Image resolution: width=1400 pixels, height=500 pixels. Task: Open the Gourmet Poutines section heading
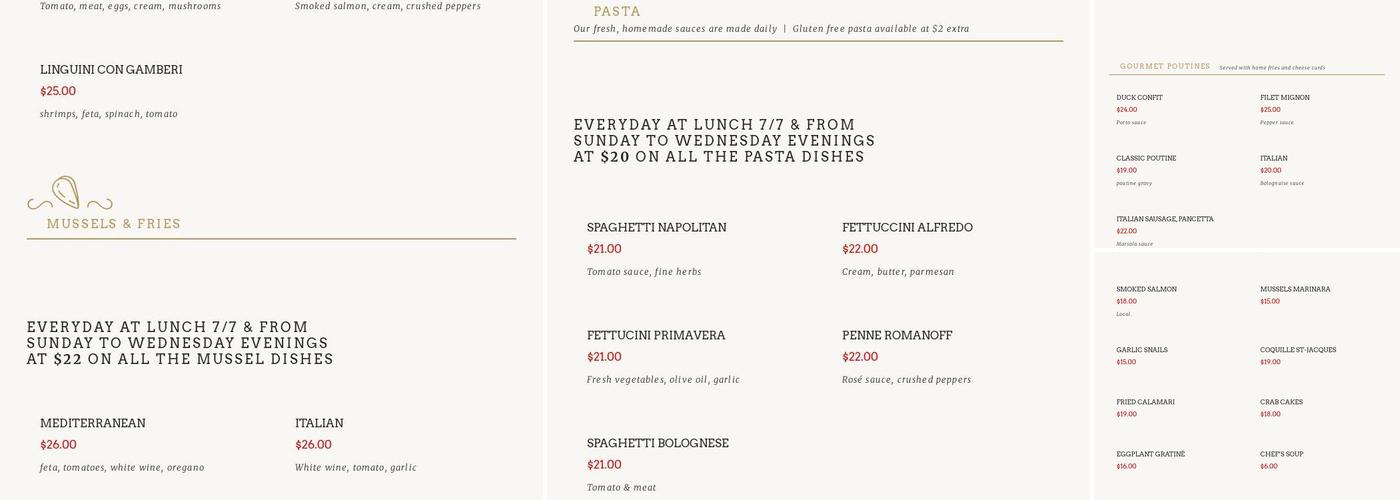(x=1165, y=67)
